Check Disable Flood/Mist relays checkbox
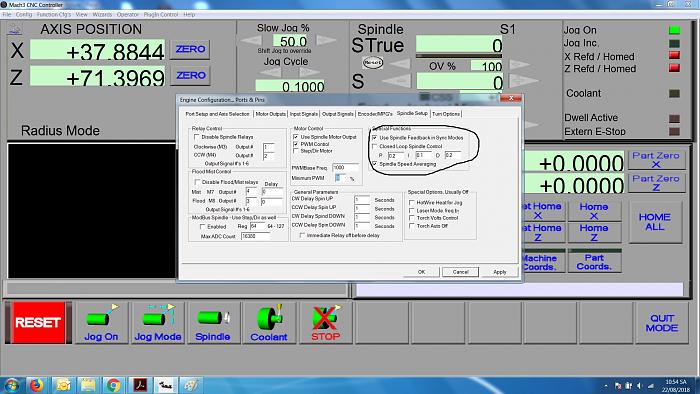This screenshot has width=700, height=394. (197, 182)
